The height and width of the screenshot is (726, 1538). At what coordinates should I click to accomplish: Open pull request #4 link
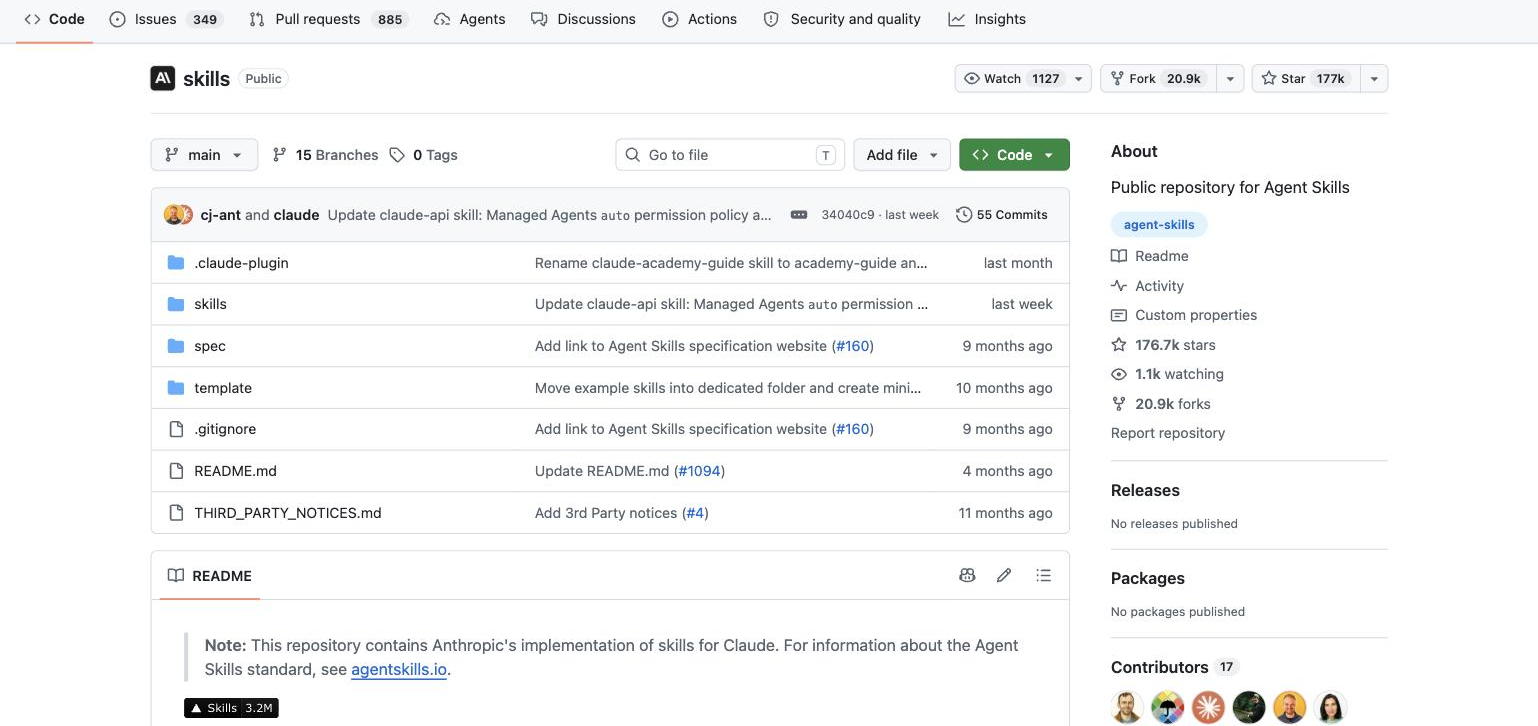pyautogui.click(x=695, y=513)
